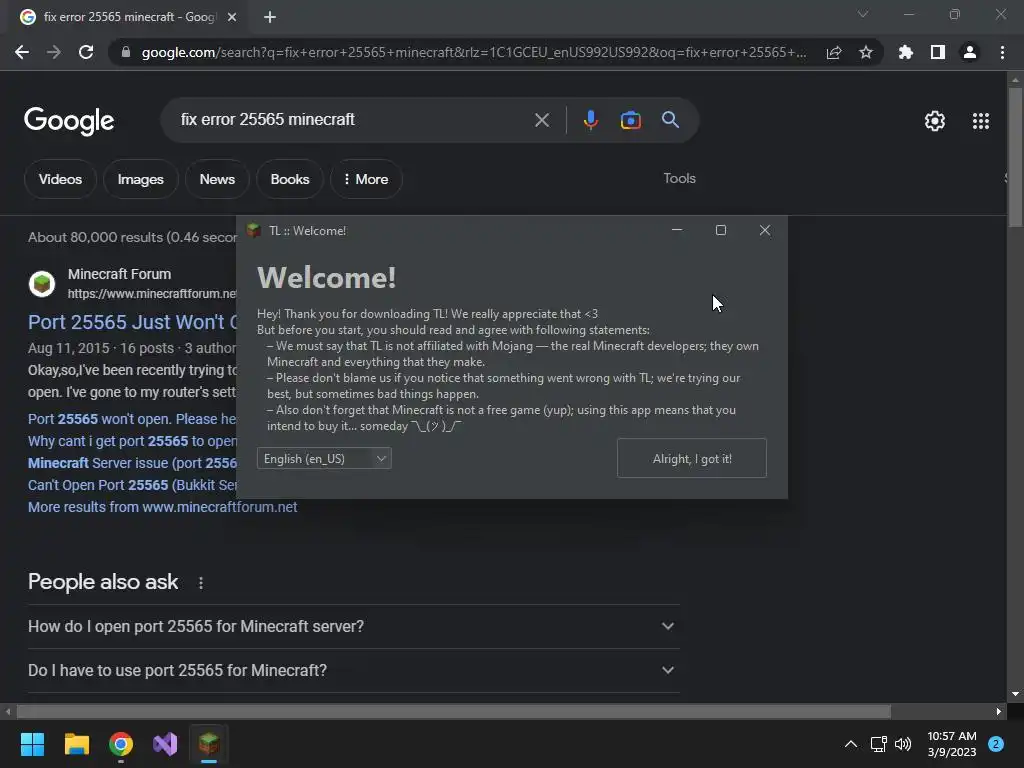Click the scroll-down arrow of vertical scrollbar
Screen dimensions: 1024x768
pos(1015,694)
